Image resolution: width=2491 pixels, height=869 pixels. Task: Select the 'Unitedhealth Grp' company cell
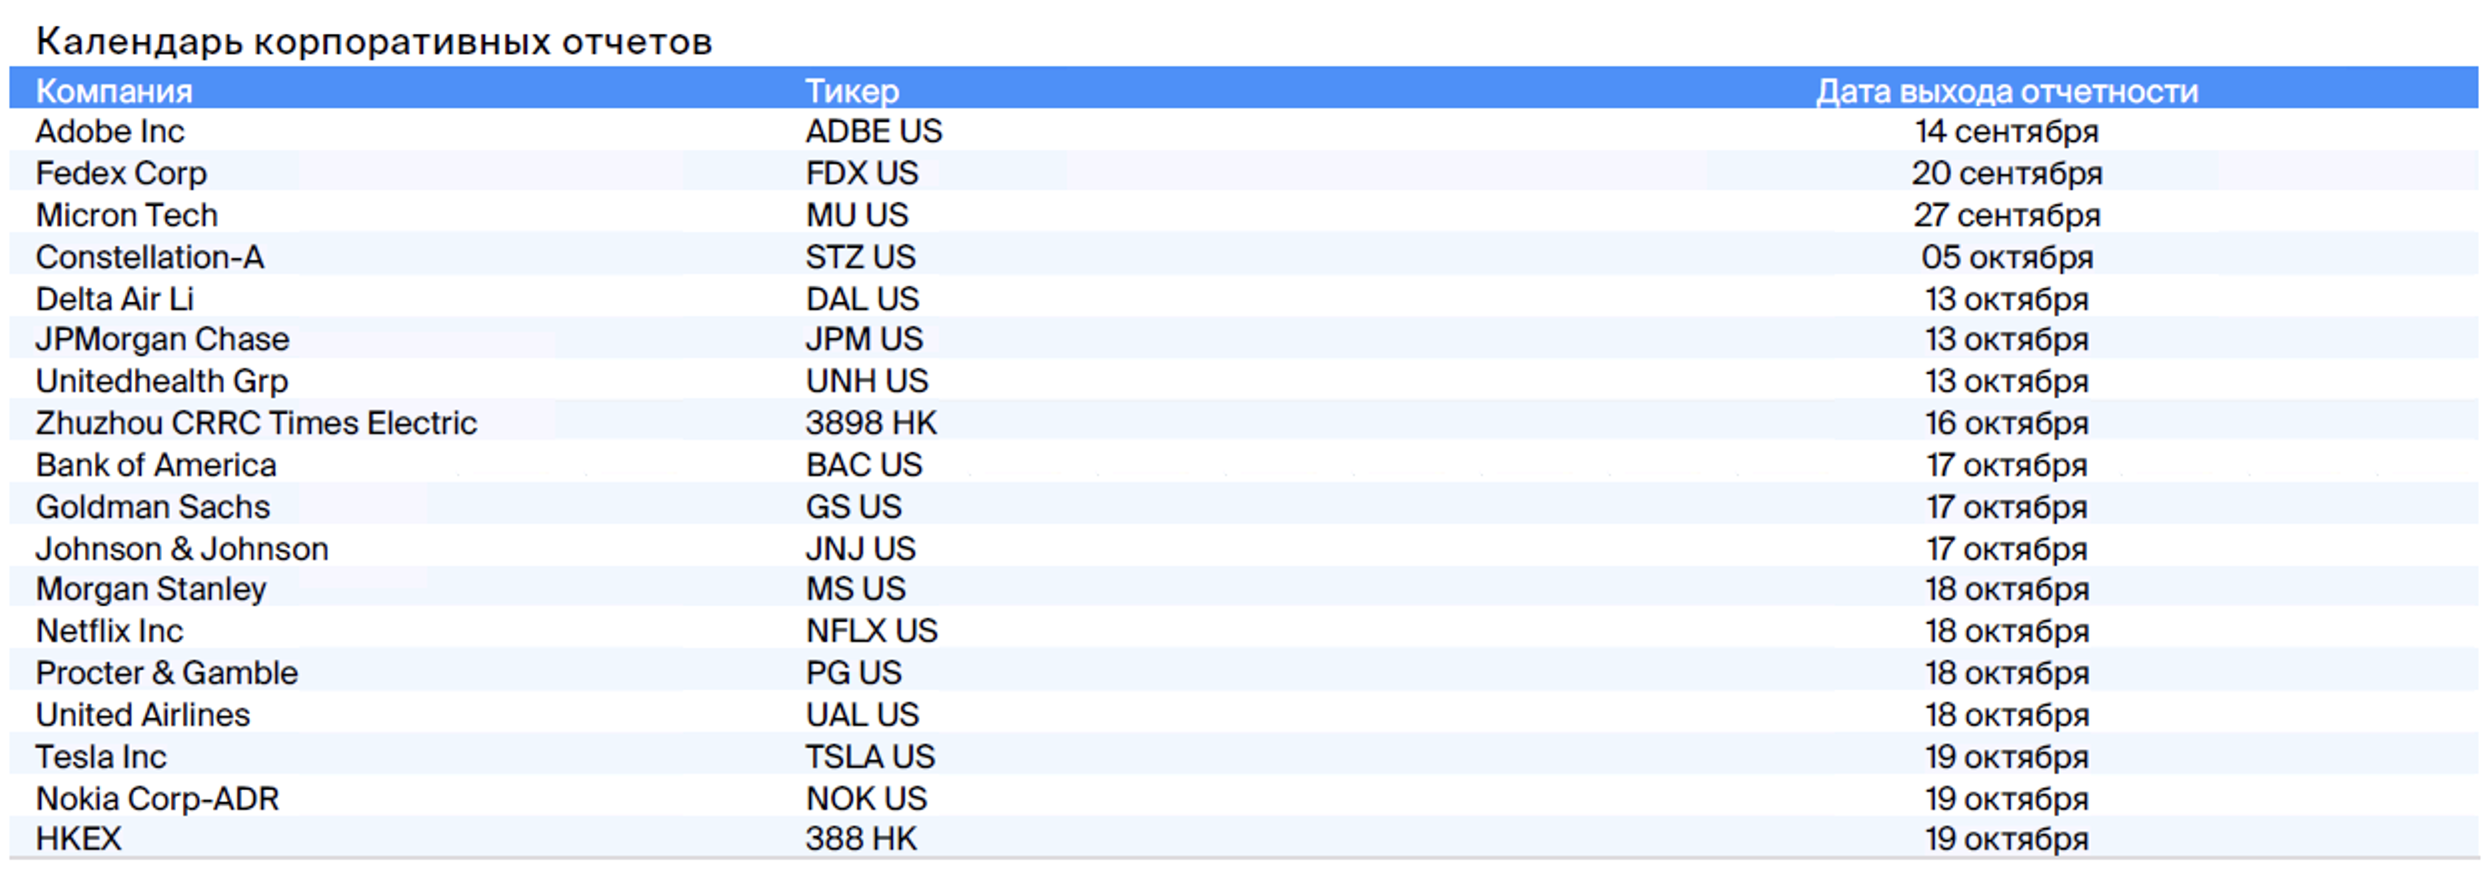(x=162, y=381)
